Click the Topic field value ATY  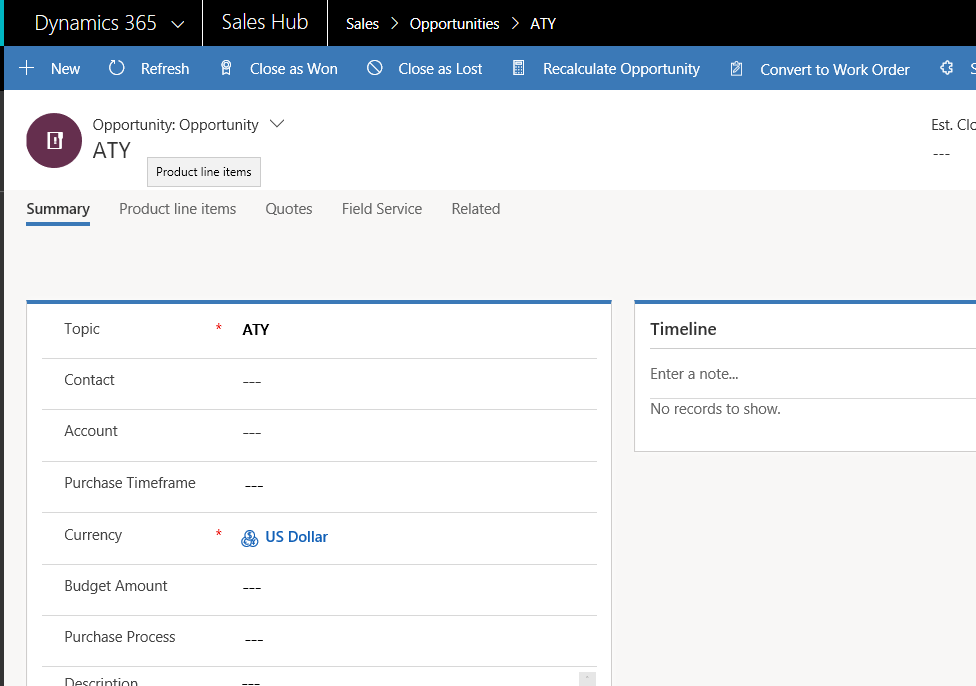click(x=256, y=328)
